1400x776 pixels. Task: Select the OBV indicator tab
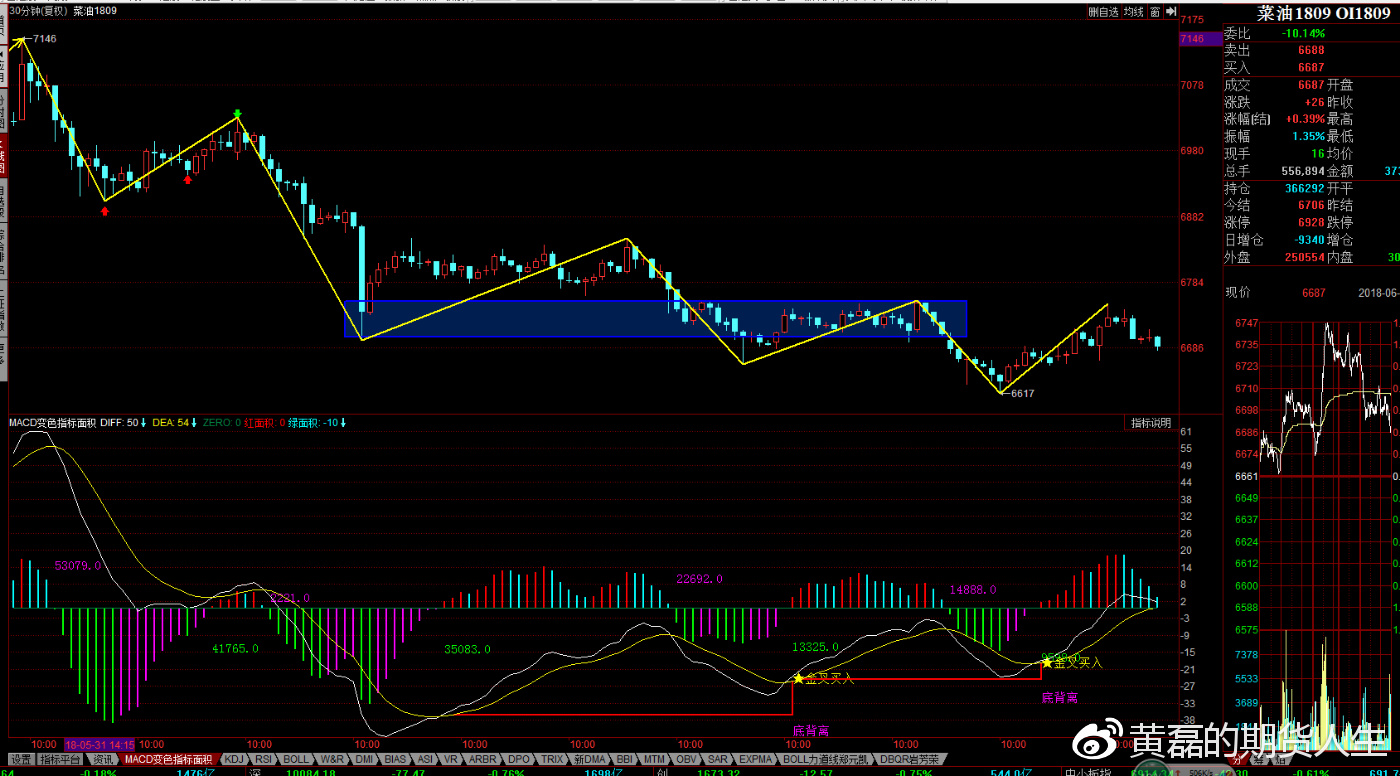click(686, 759)
